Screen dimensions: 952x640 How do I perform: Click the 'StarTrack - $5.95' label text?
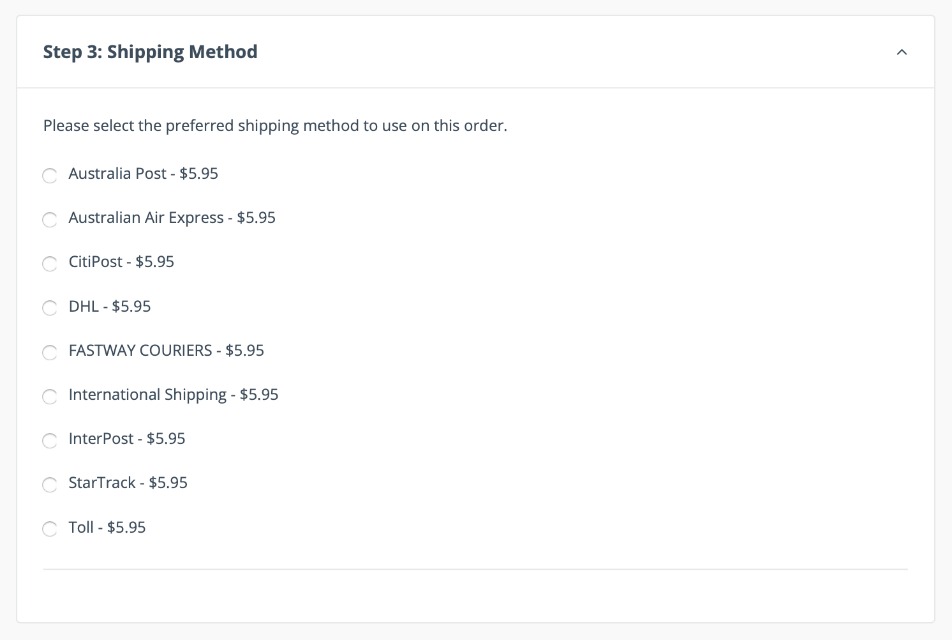128,483
